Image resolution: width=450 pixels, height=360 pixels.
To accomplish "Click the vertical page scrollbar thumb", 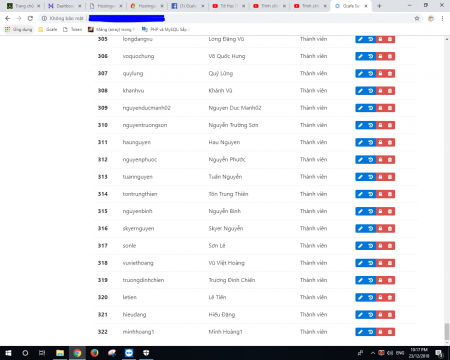I will pos(447,332).
